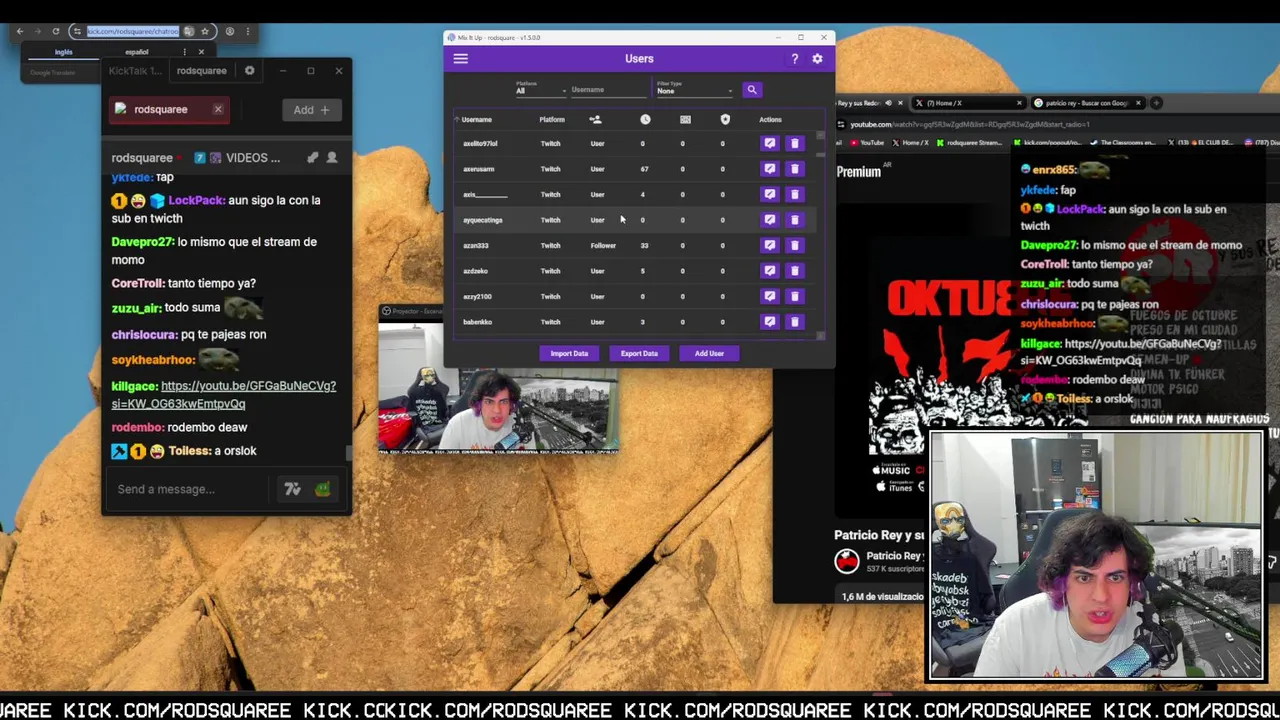
Task: Click the KickTalk pin icon in chat header
Action: [312, 158]
